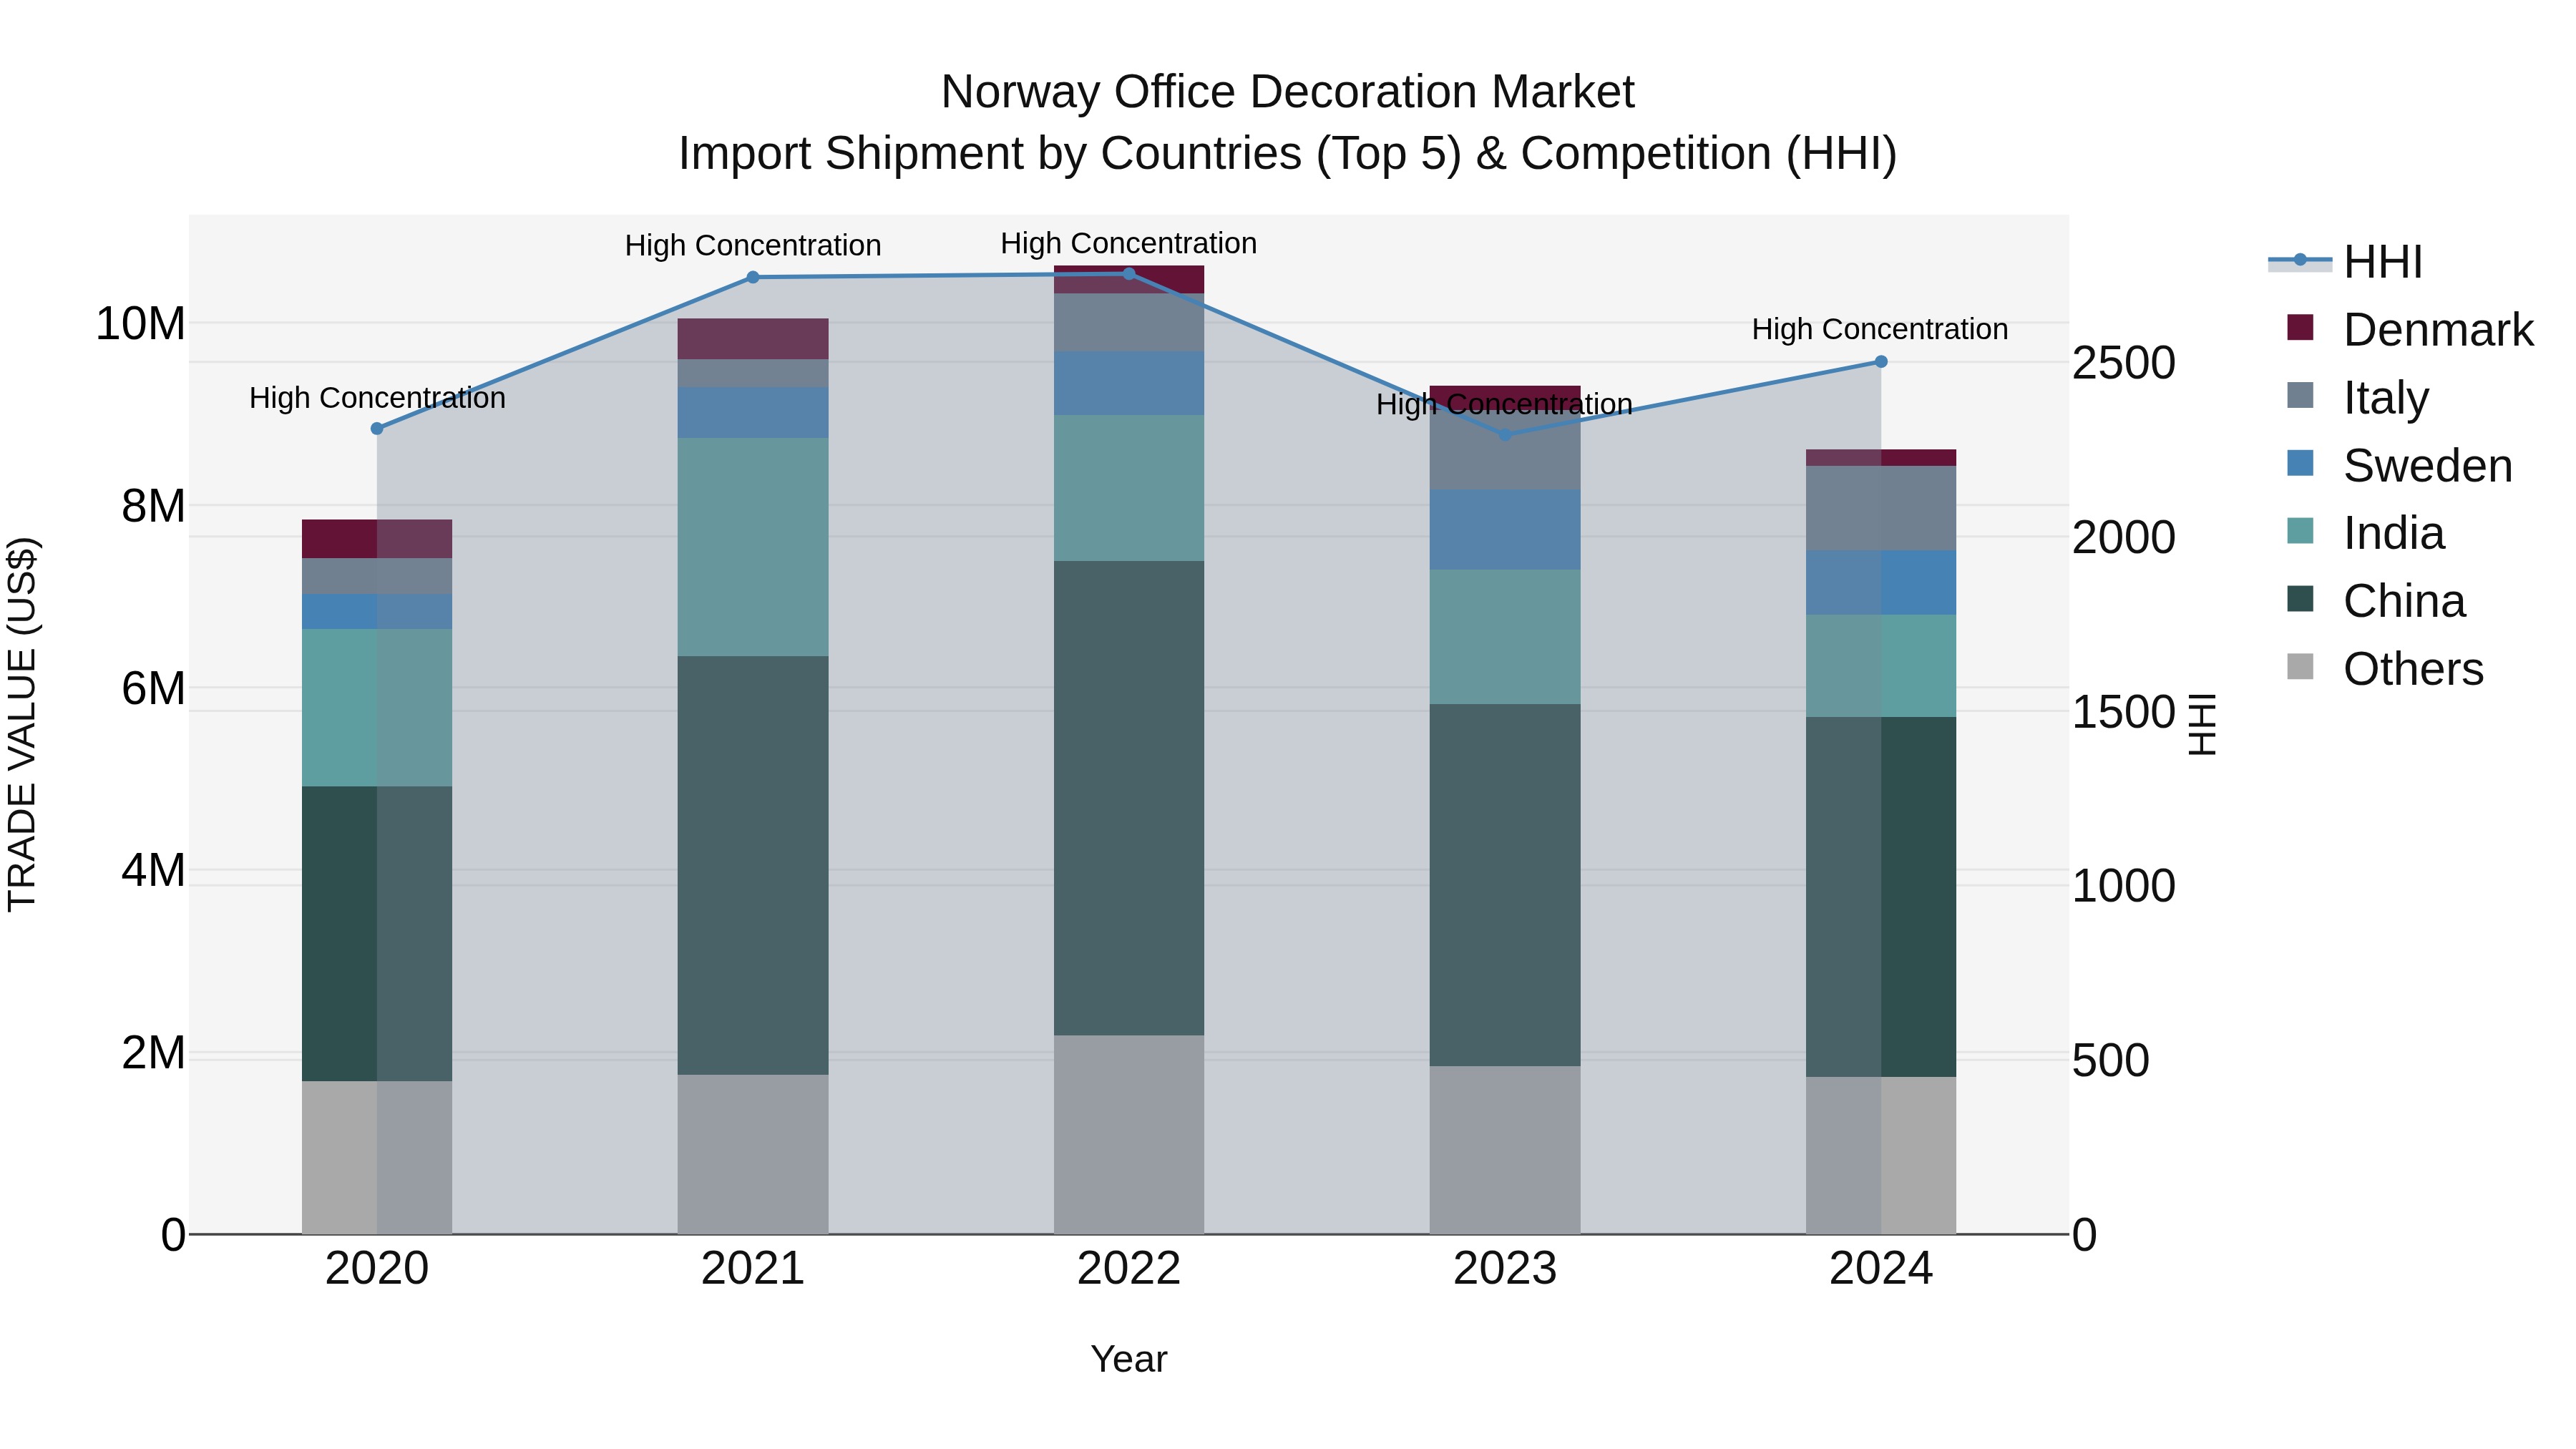2576x1449 pixels.
Task: Click the 2000 tick on HHI axis
Action: pos(2123,538)
